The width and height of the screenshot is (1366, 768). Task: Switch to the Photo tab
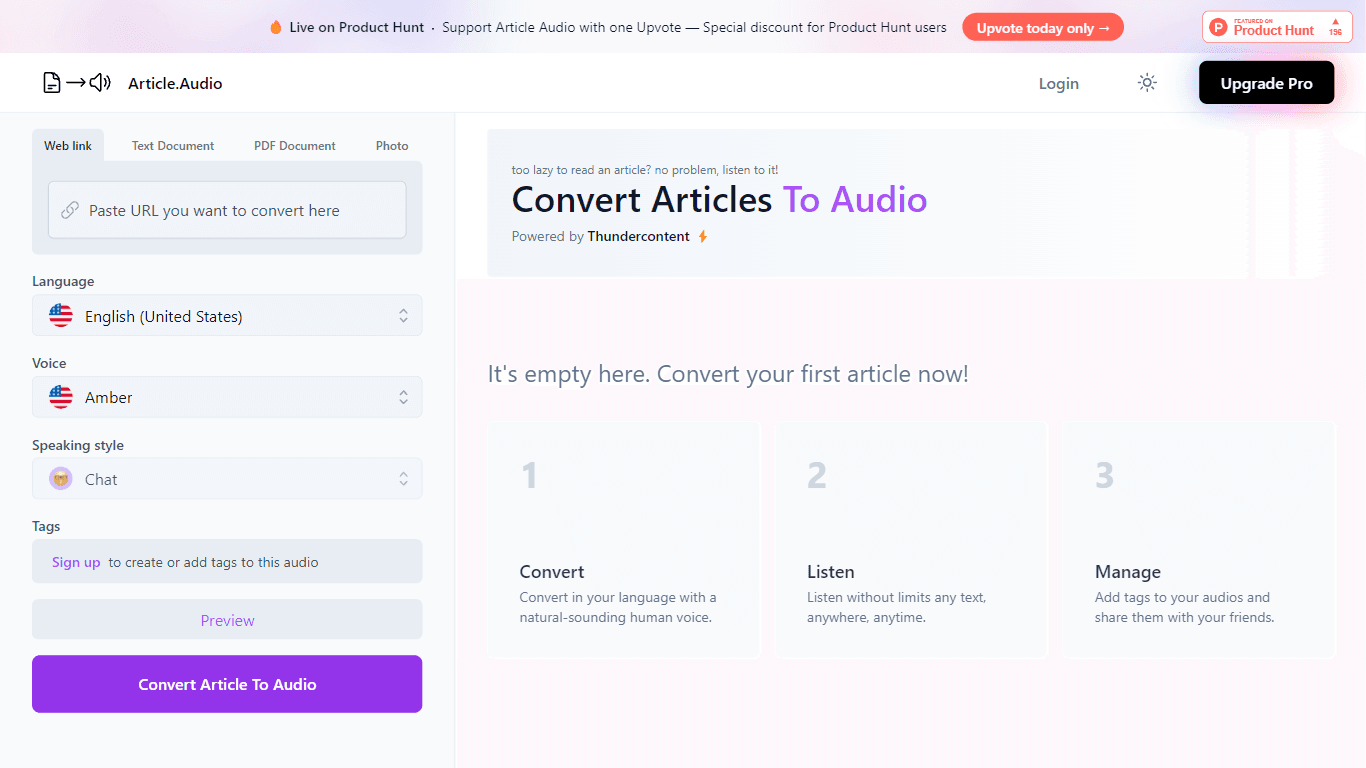tap(392, 146)
